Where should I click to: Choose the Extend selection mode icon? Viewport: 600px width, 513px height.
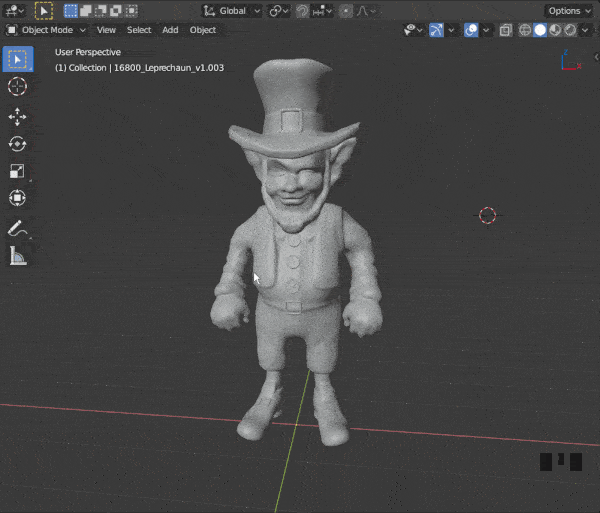coord(86,11)
